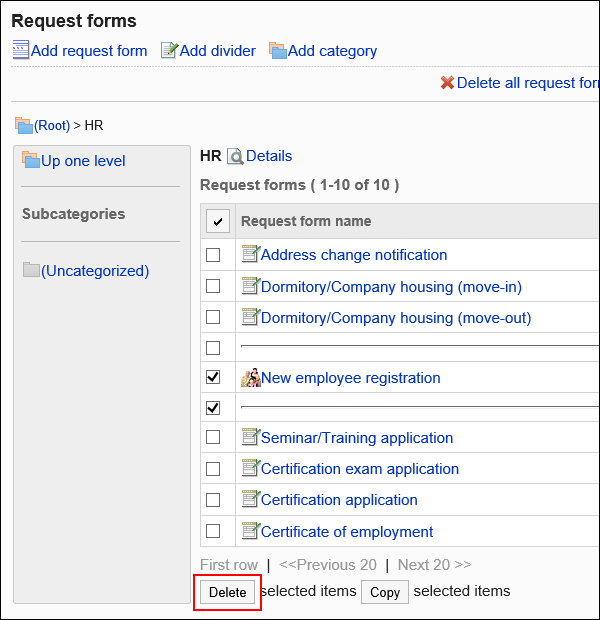Image resolution: width=600 pixels, height=620 pixels.
Task: Delete the selected items
Action: 227,592
